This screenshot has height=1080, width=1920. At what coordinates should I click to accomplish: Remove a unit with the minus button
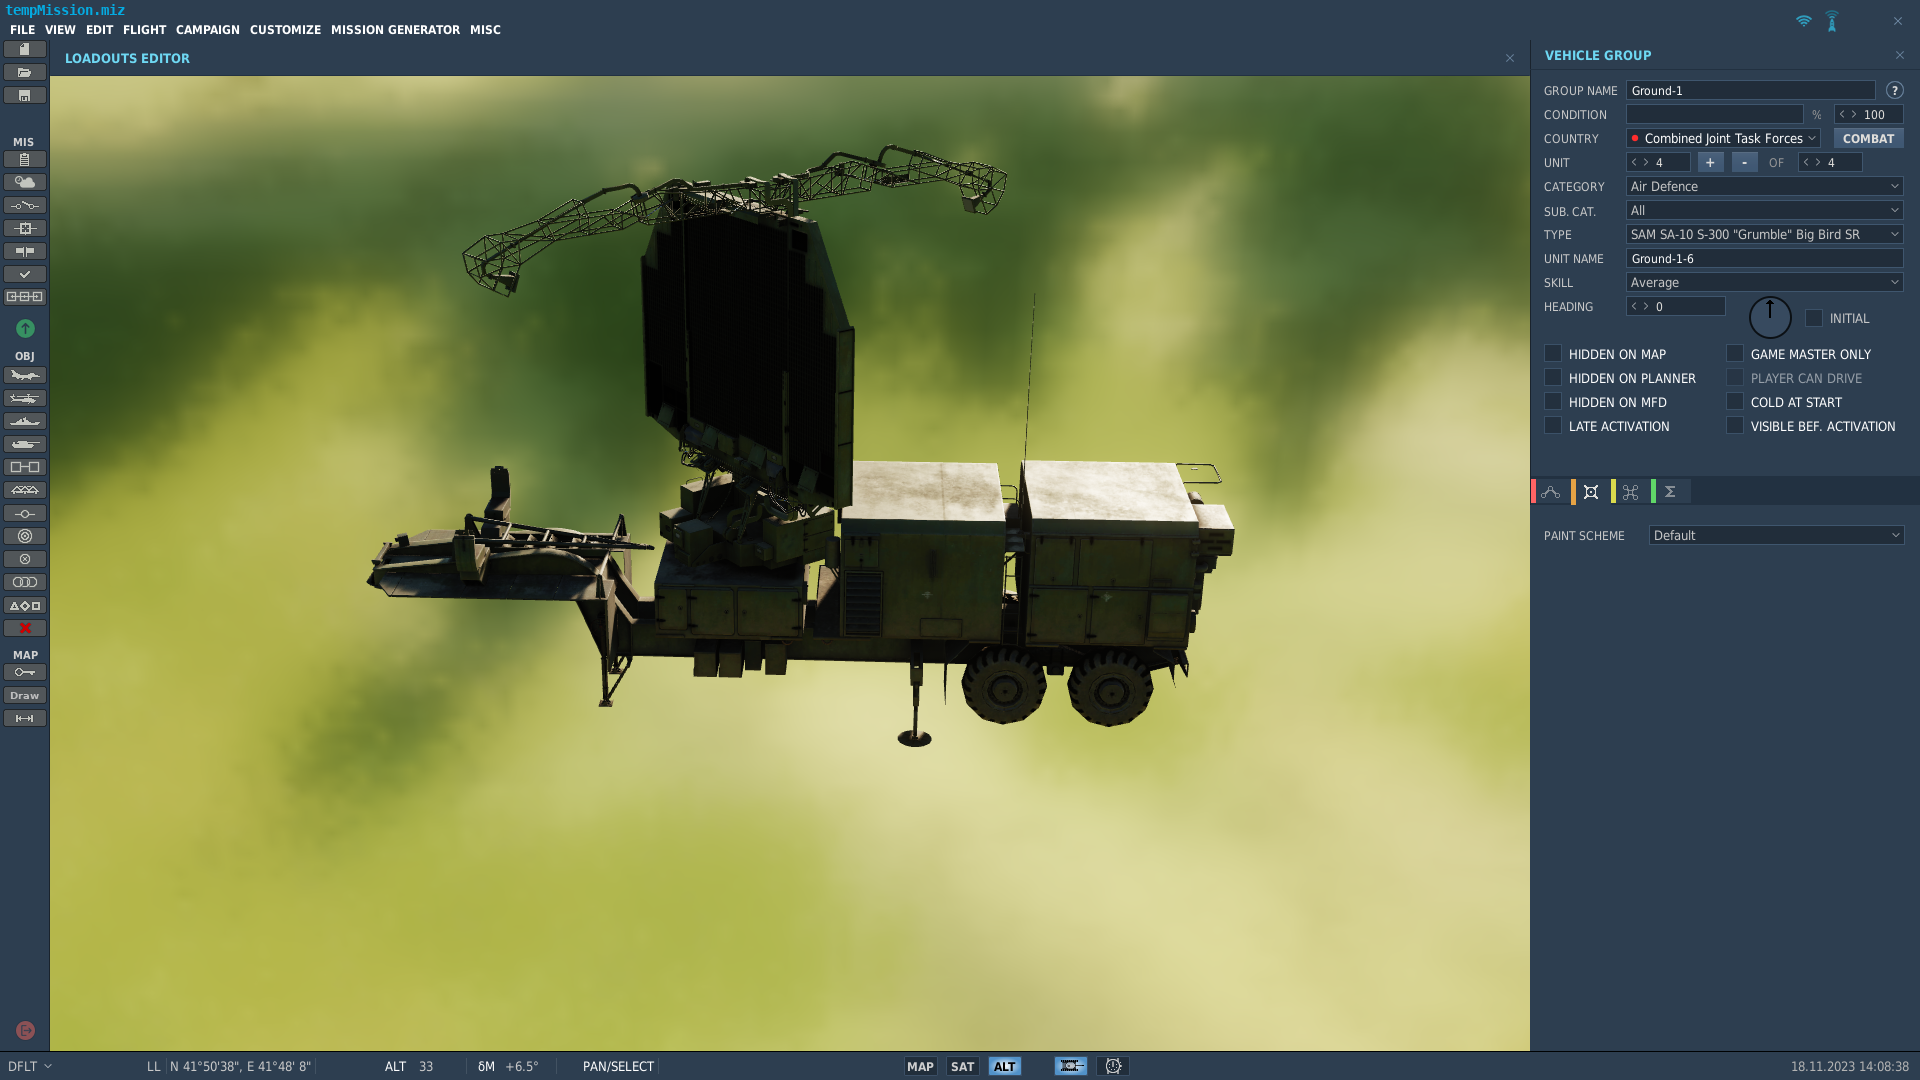pyautogui.click(x=1744, y=162)
